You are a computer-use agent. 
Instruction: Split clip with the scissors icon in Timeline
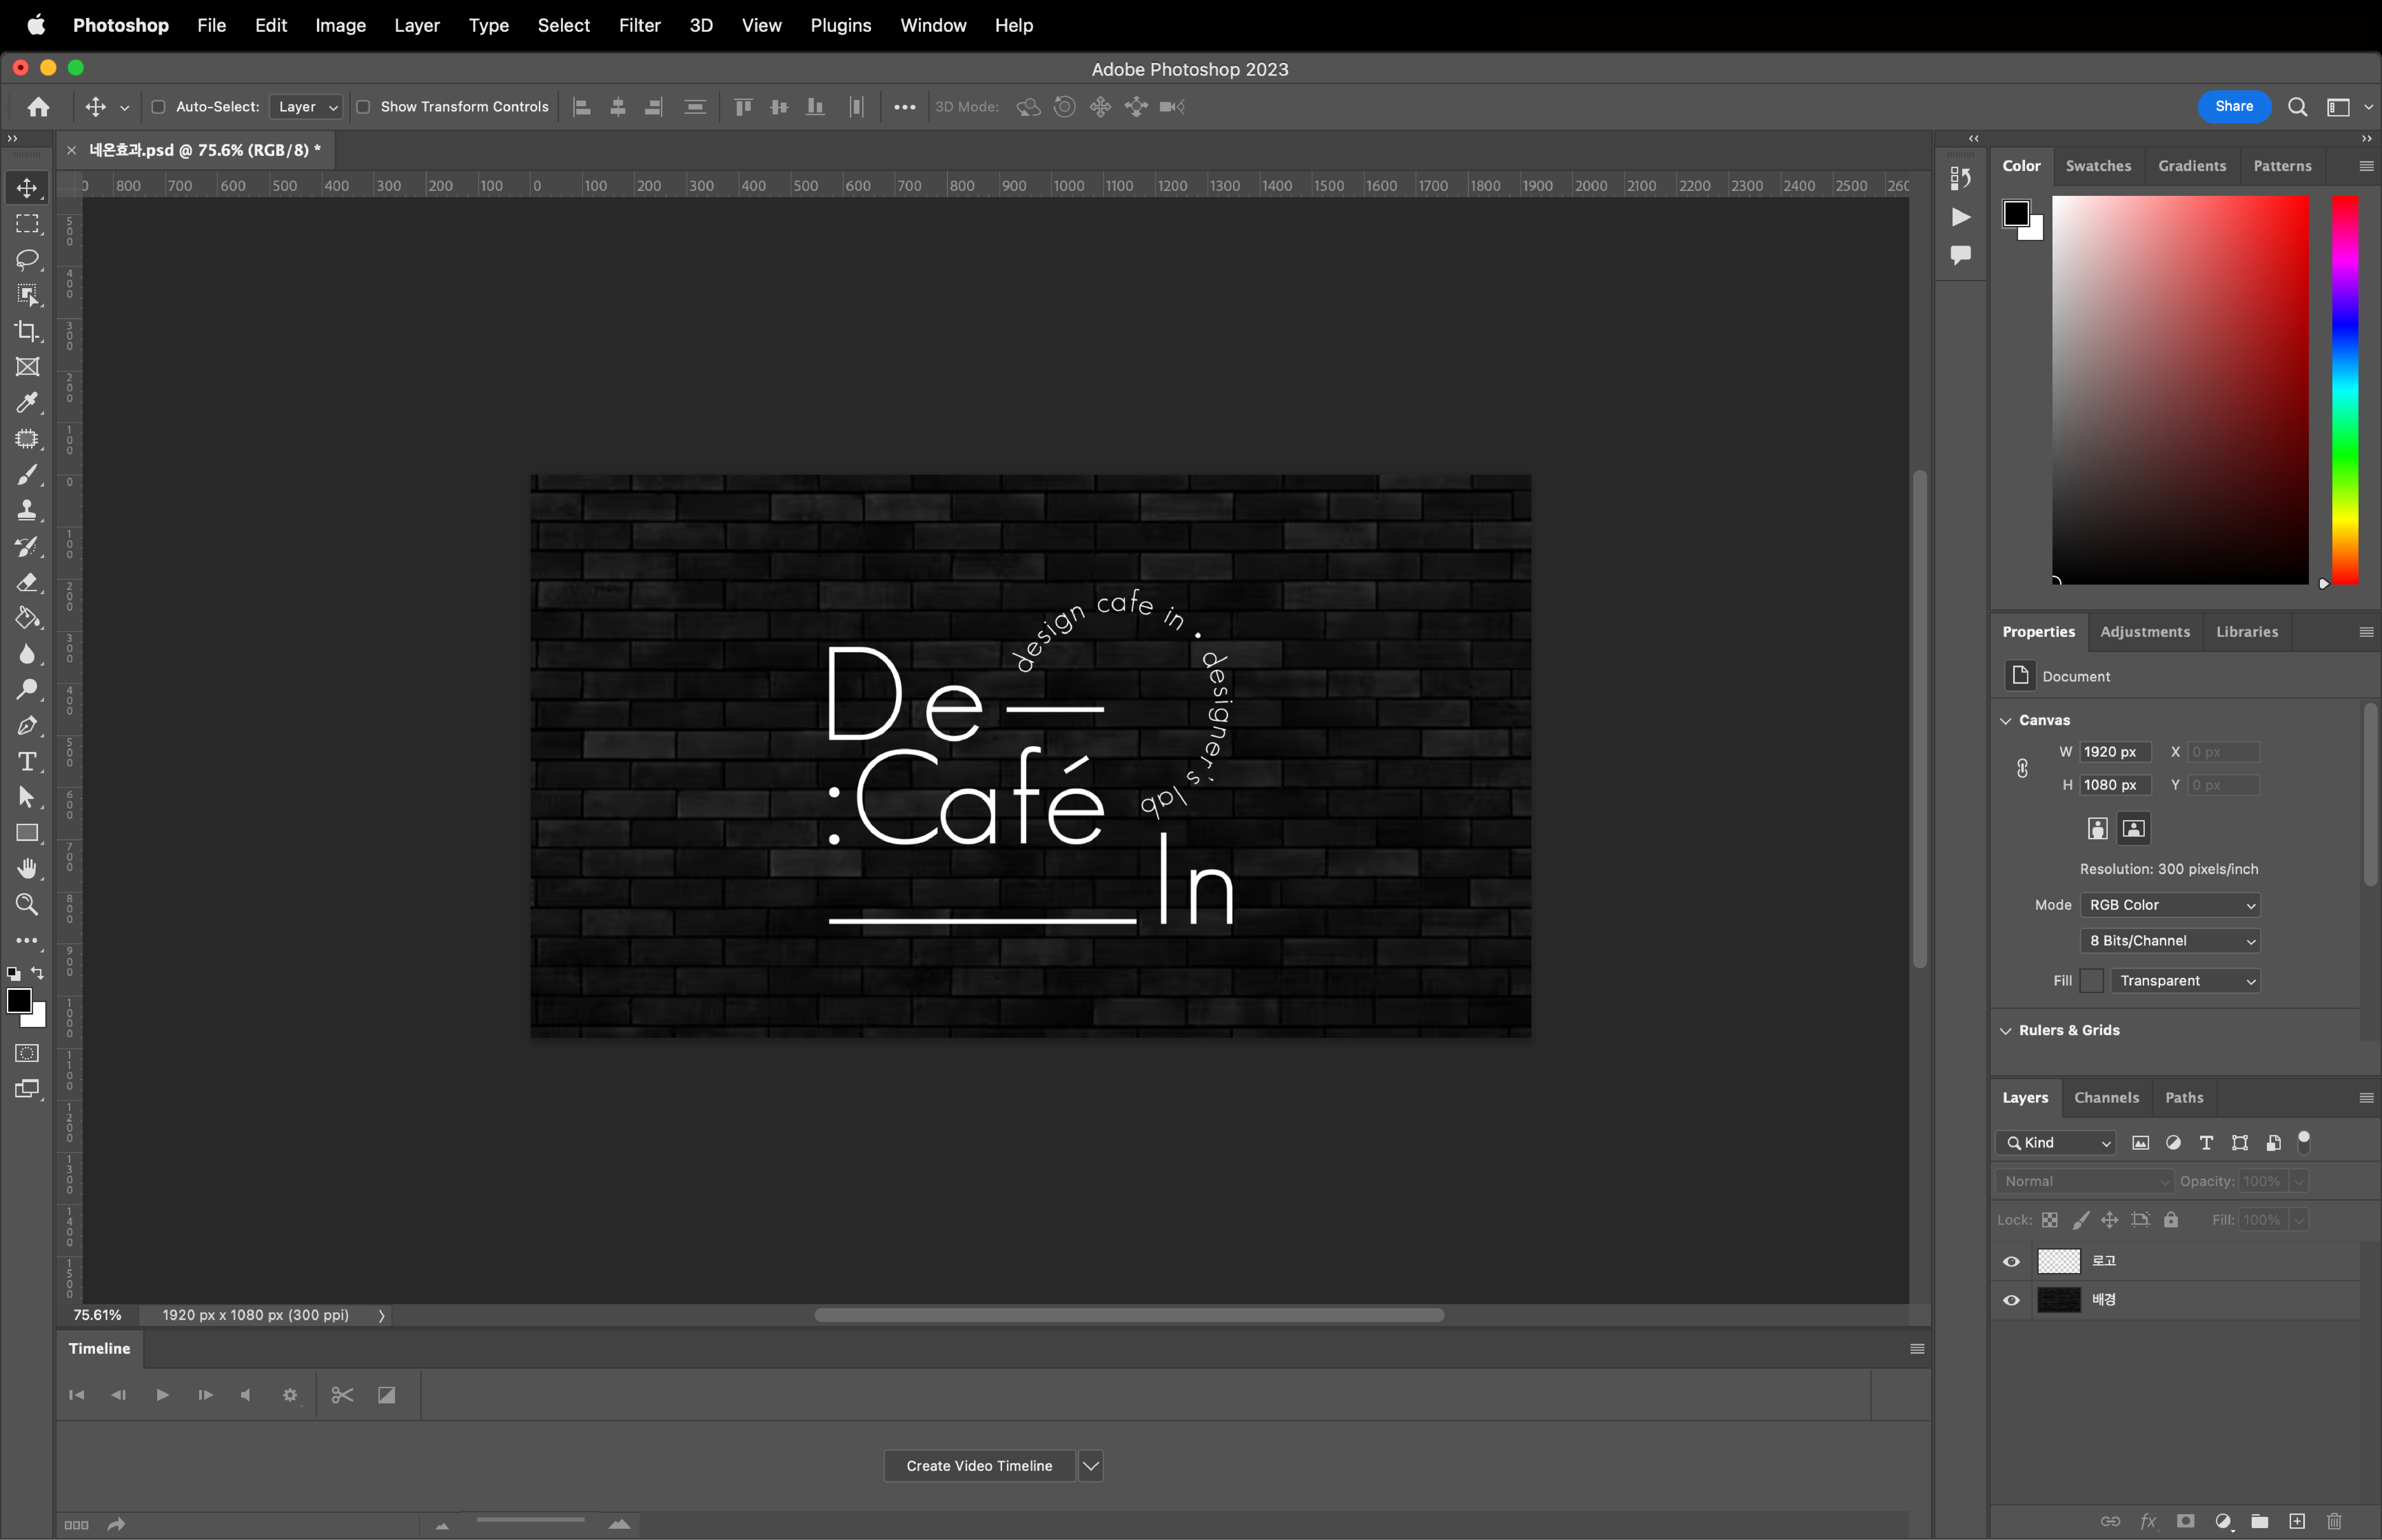(342, 1395)
